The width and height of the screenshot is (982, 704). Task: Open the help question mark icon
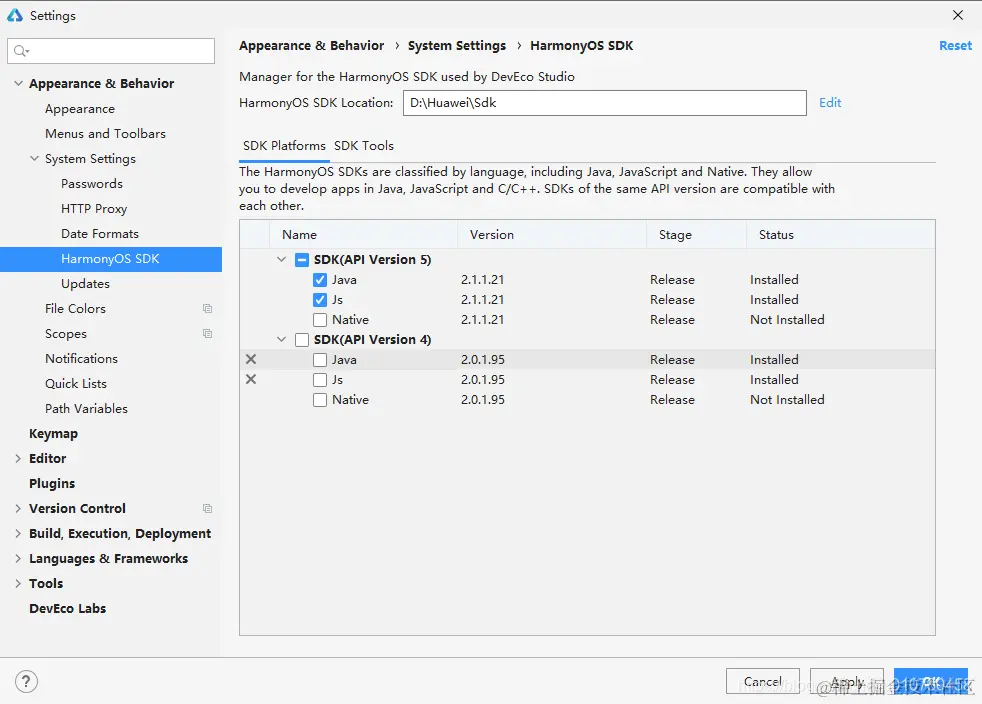pyautogui.click(x=26, y=681)
